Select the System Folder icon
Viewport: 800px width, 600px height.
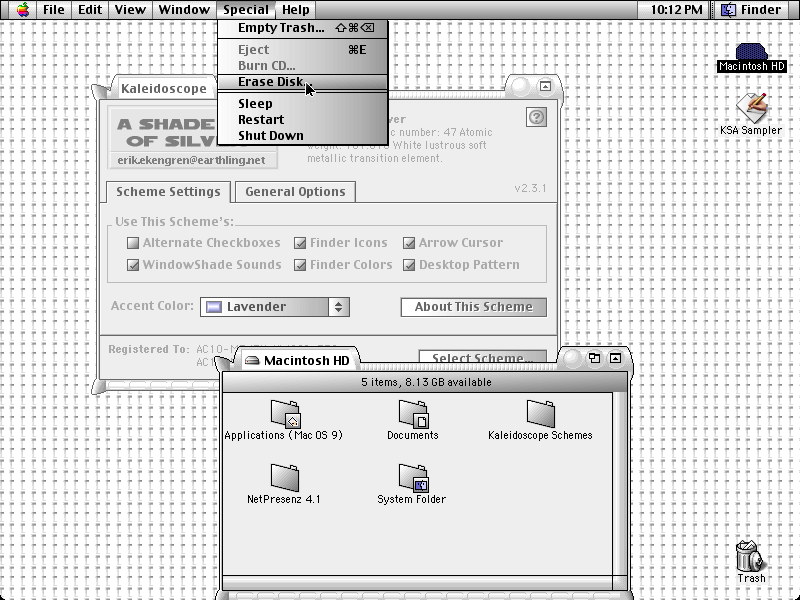pos(412,484)
